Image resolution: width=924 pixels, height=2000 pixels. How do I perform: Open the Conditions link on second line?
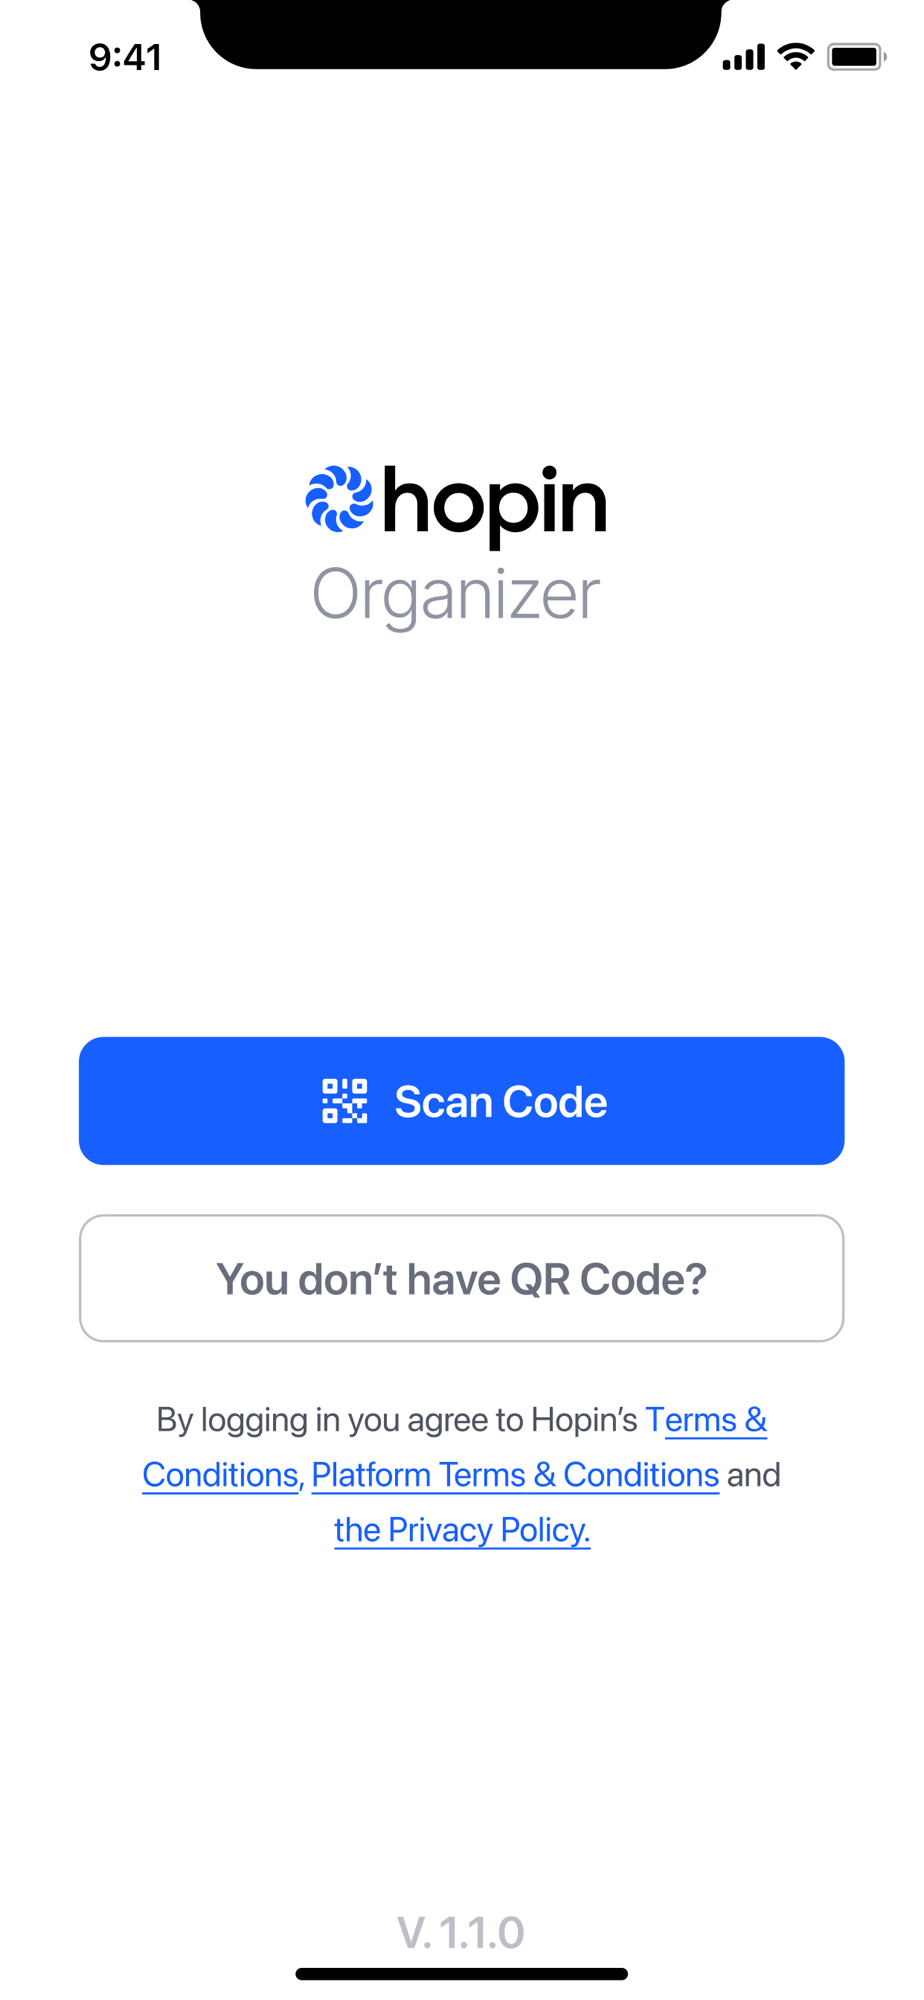(x=222, y=1474)
